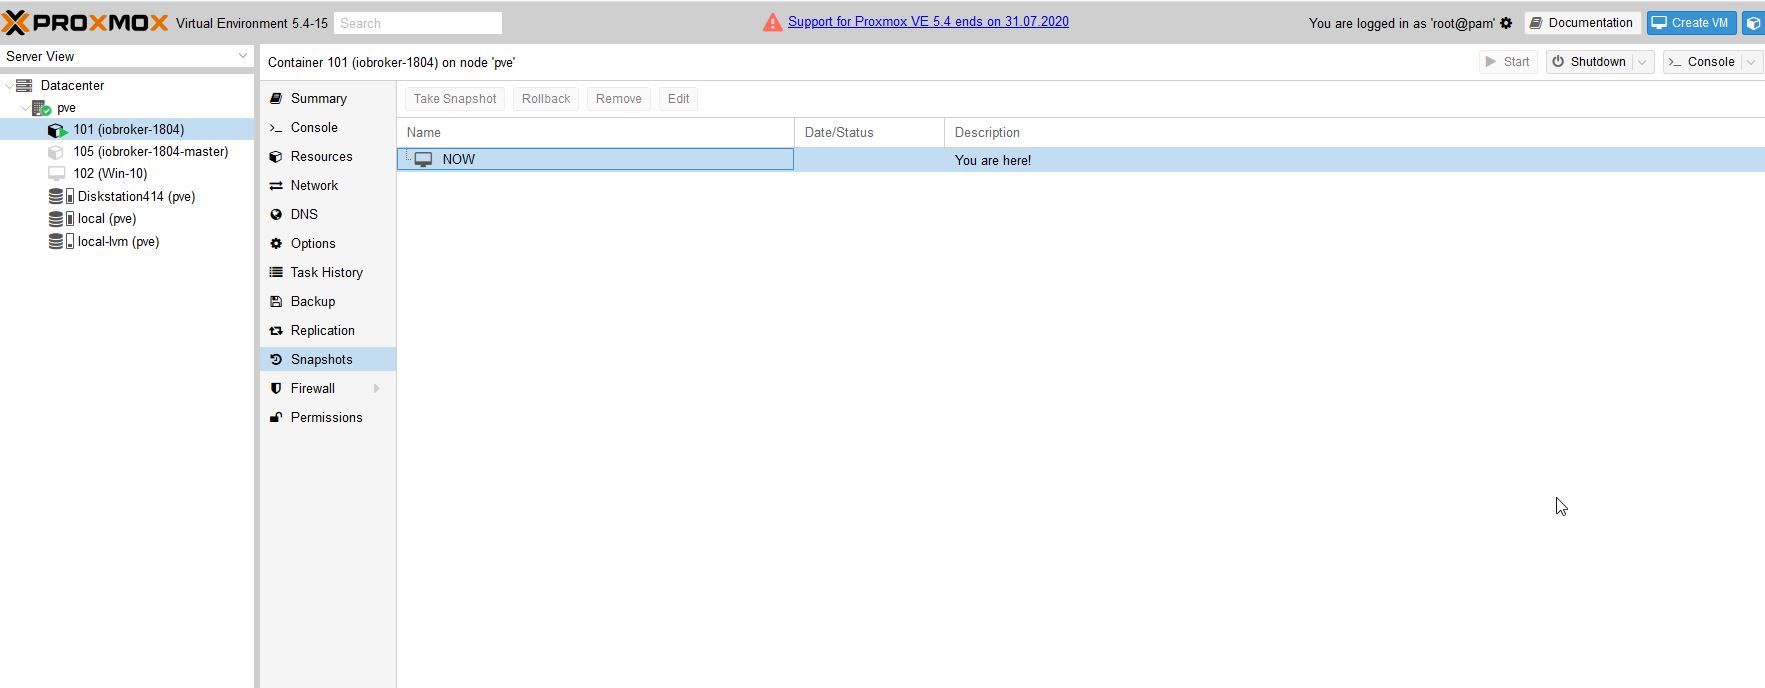
Task: Click the DNS globe icon
Action: point(276,215)
